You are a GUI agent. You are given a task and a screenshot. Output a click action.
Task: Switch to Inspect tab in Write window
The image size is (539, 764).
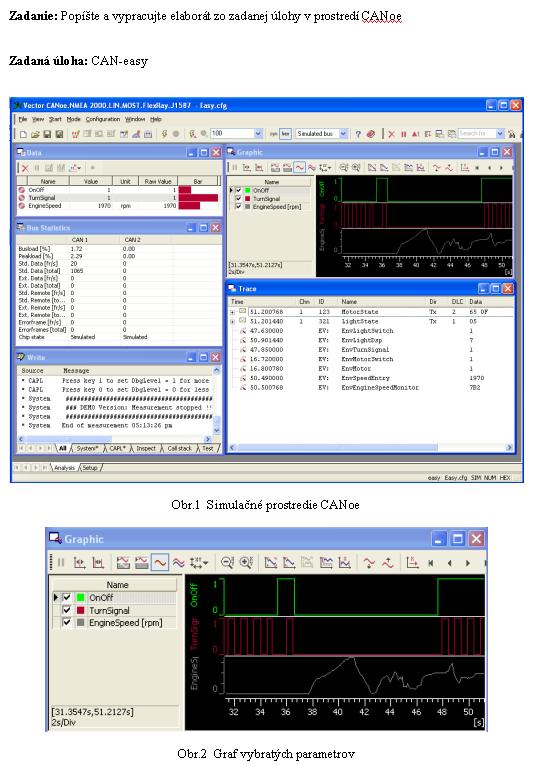[146, 448]
